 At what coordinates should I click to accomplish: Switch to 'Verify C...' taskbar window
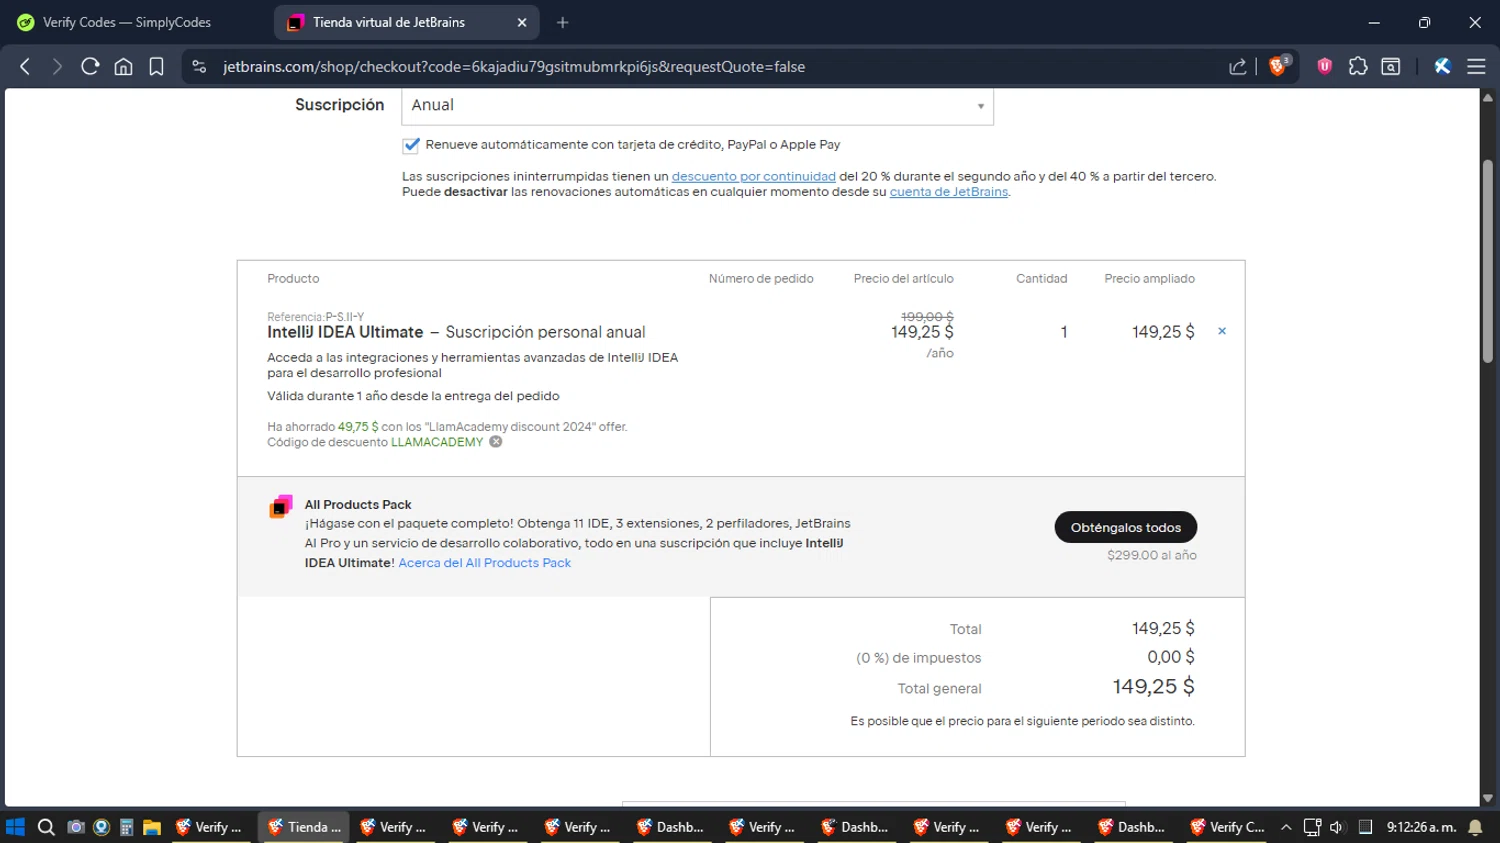pos(1227,827)
